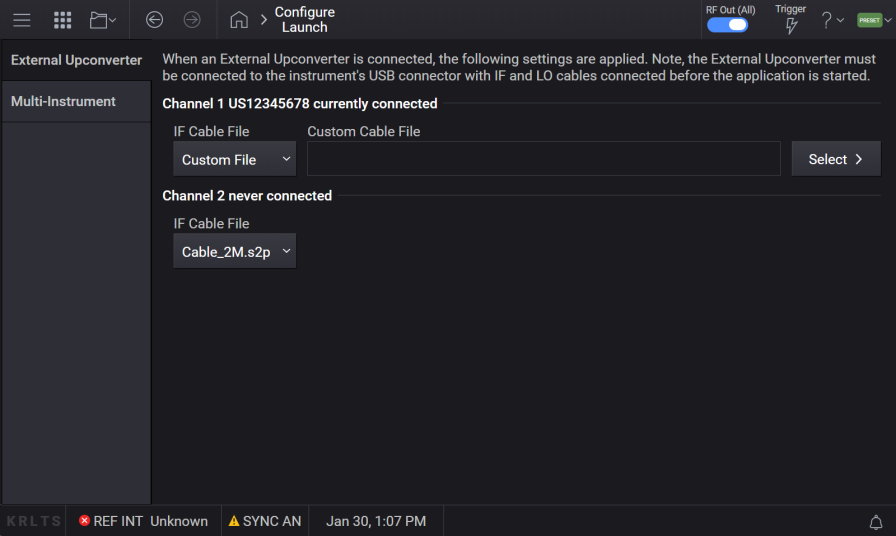Expand Channel 2 Cable_2M.s2p dropdown

235,252
